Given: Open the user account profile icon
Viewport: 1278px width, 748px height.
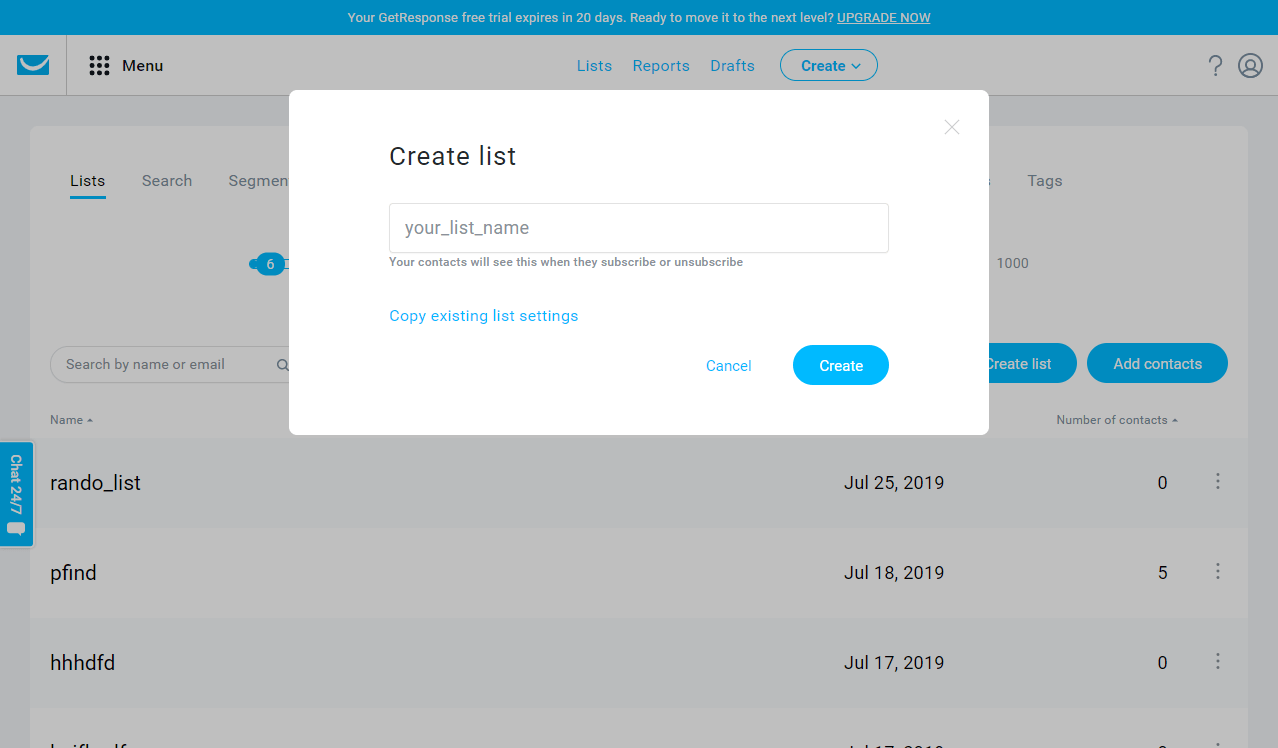Looking at the screenshot, I should coord(1250,66).
